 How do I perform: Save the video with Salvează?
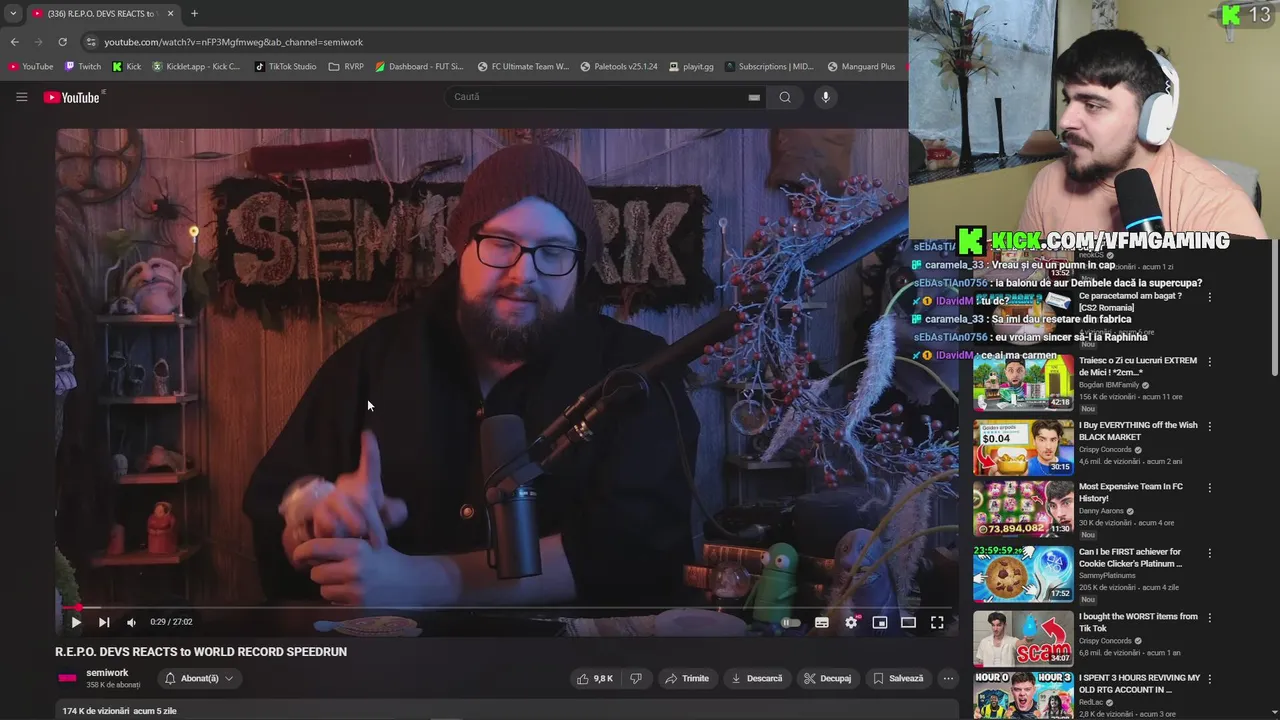pyautogui.click(x=898, y=678)
